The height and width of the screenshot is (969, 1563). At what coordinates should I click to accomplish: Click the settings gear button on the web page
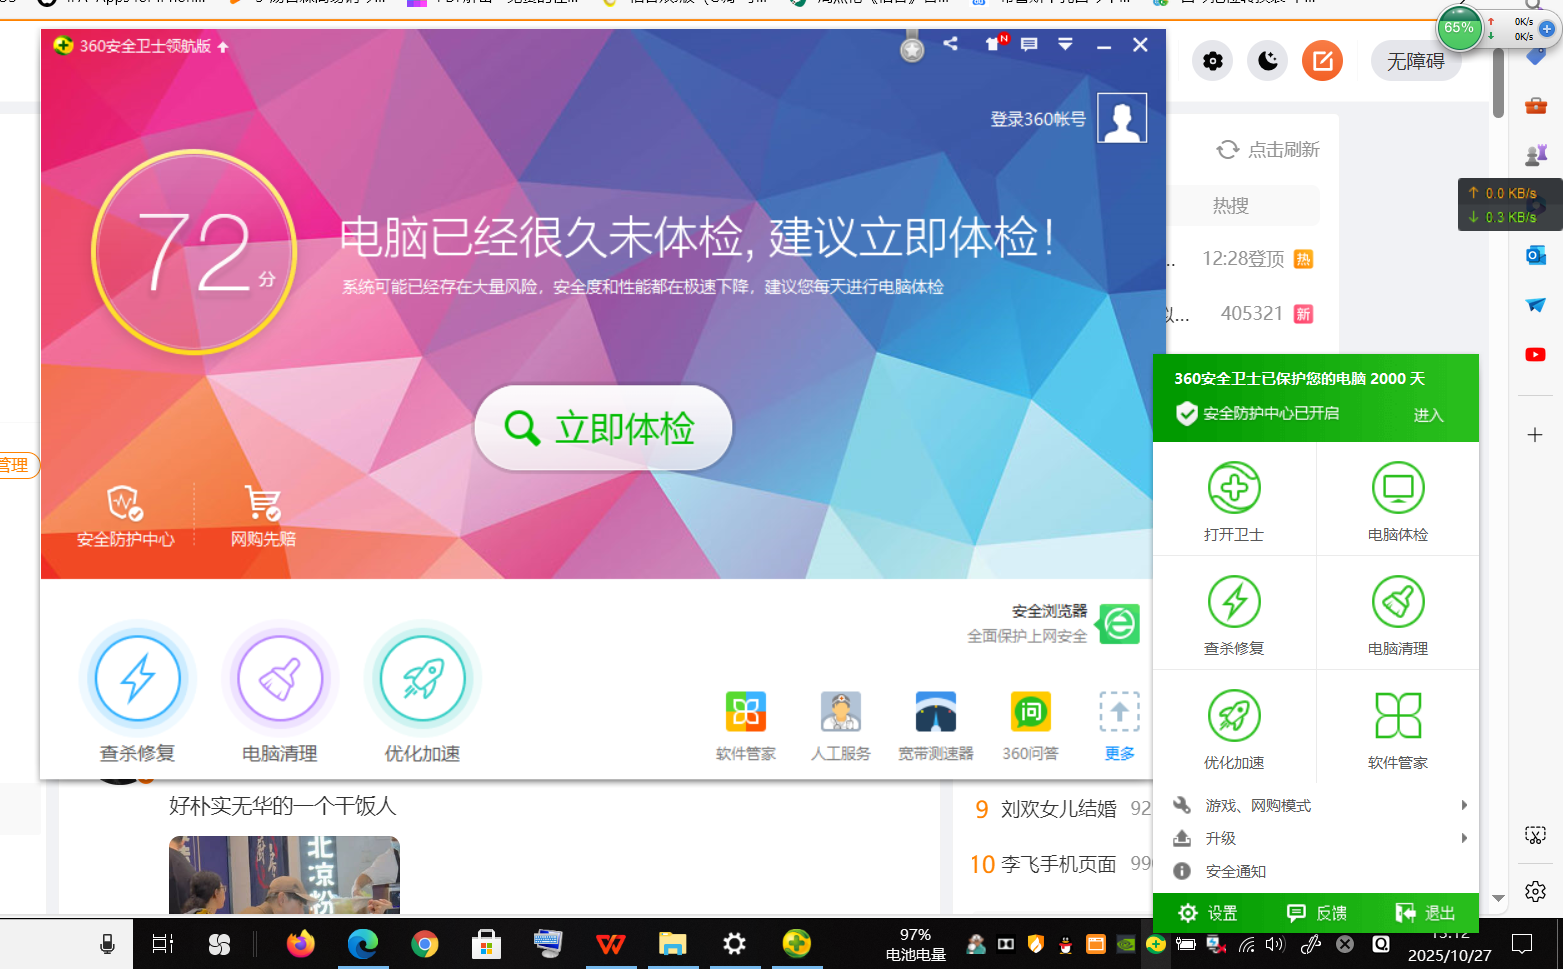(x=1213, y=61)
